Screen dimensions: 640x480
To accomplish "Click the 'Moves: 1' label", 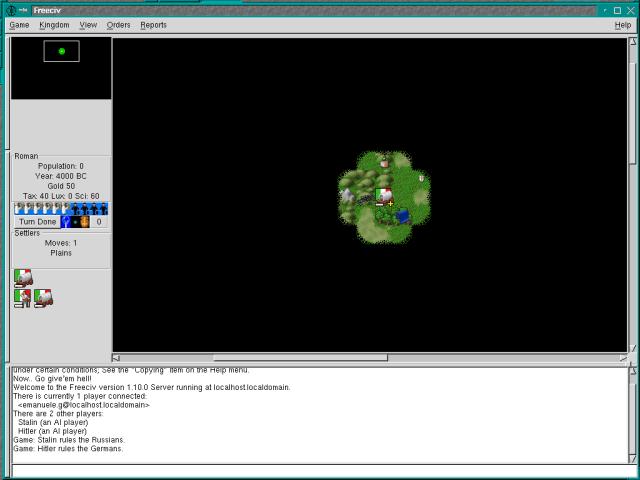I will pos(61,243).
